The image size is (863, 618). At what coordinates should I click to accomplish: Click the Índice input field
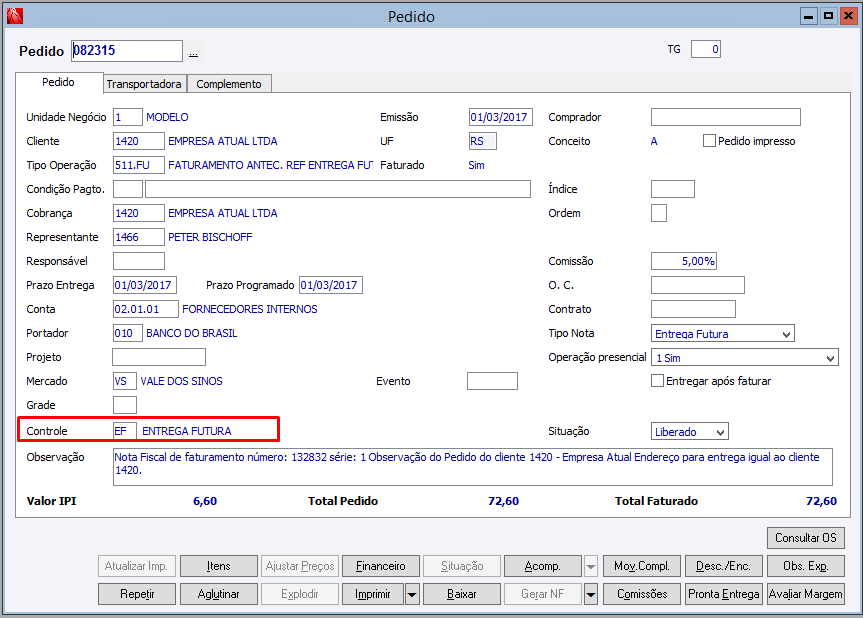click(673, 189)
